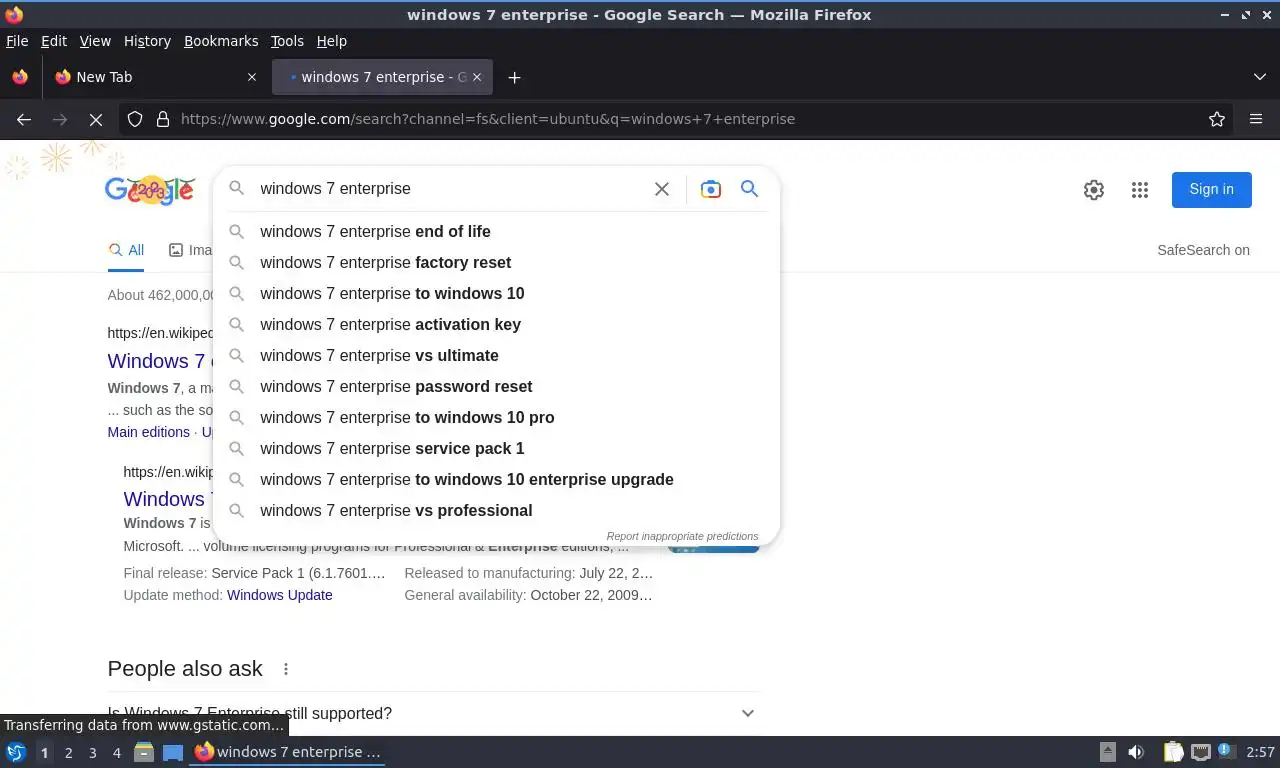1280x768 pixels.
Task: Close the windows 7 enterprise tab
Action: pyautogui.click(x=477, y=77)
